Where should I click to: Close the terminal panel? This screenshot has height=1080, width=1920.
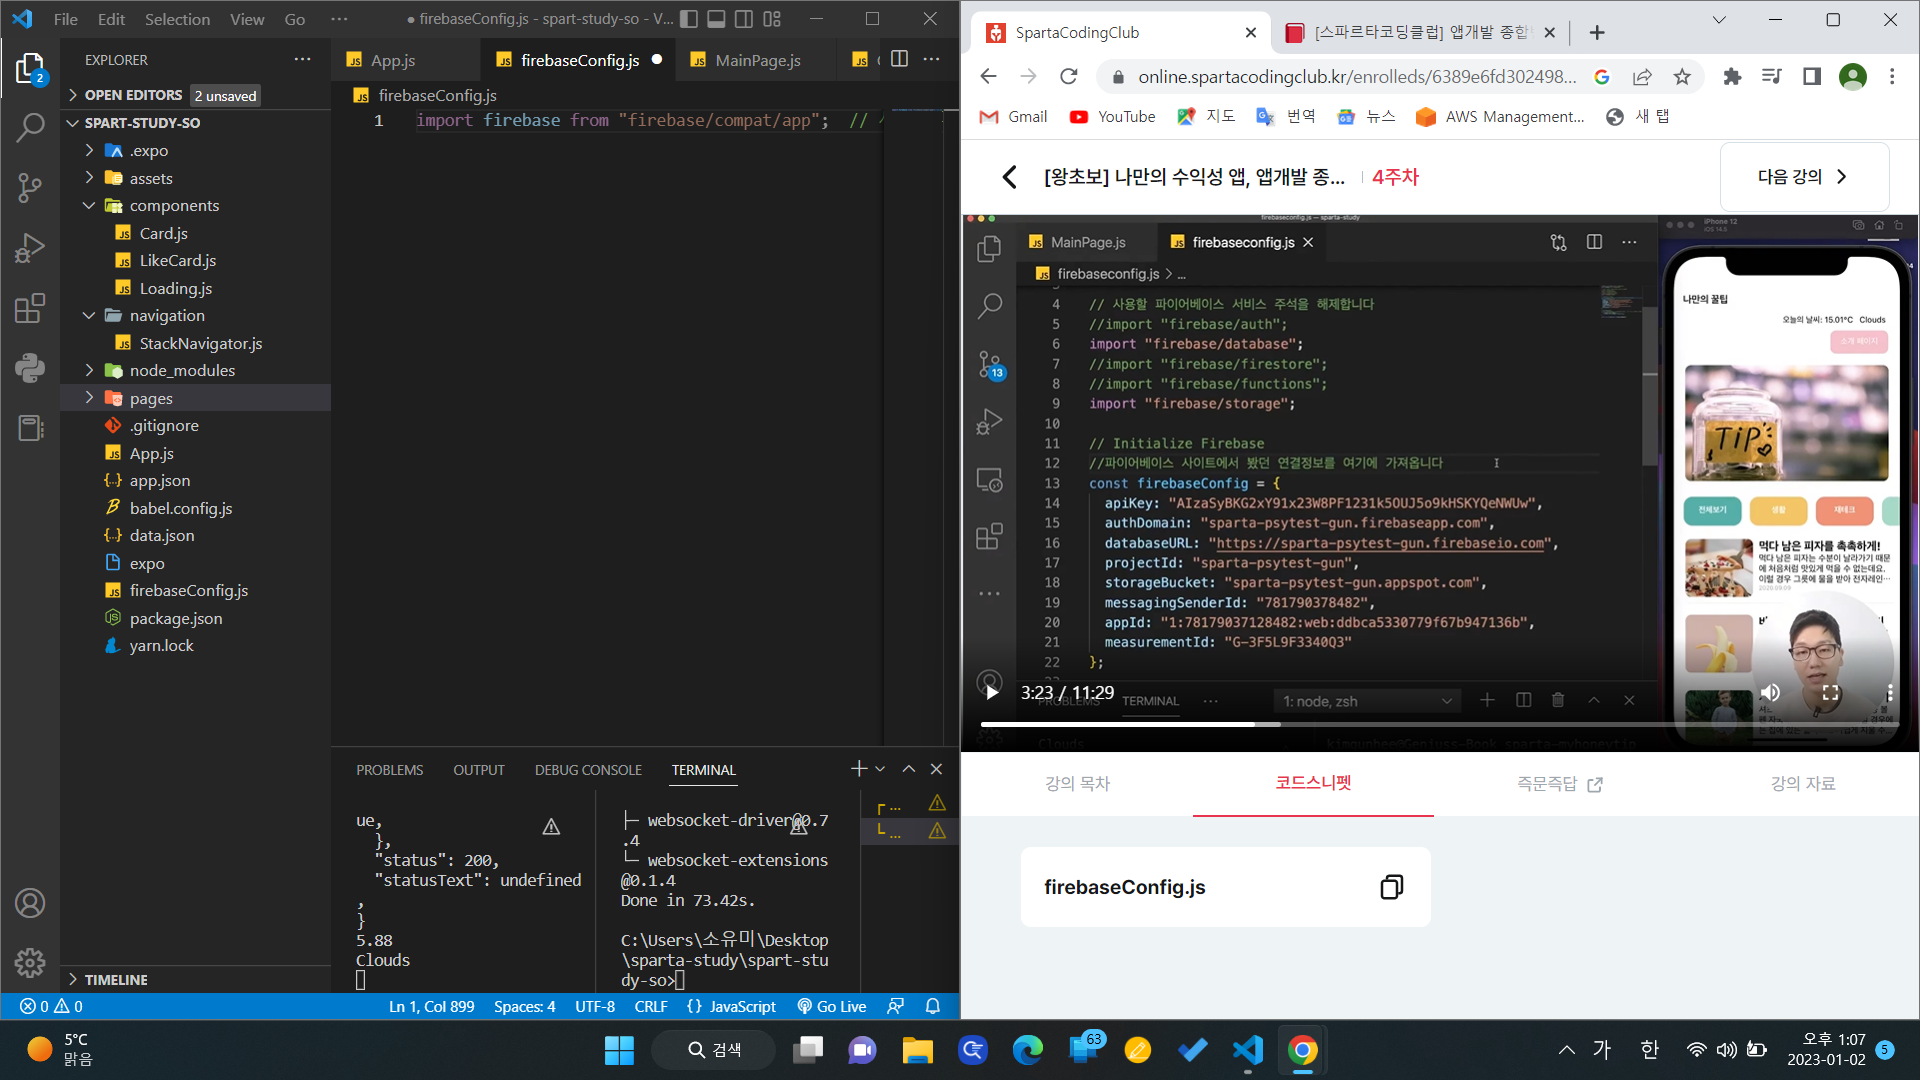pos(936,768)
